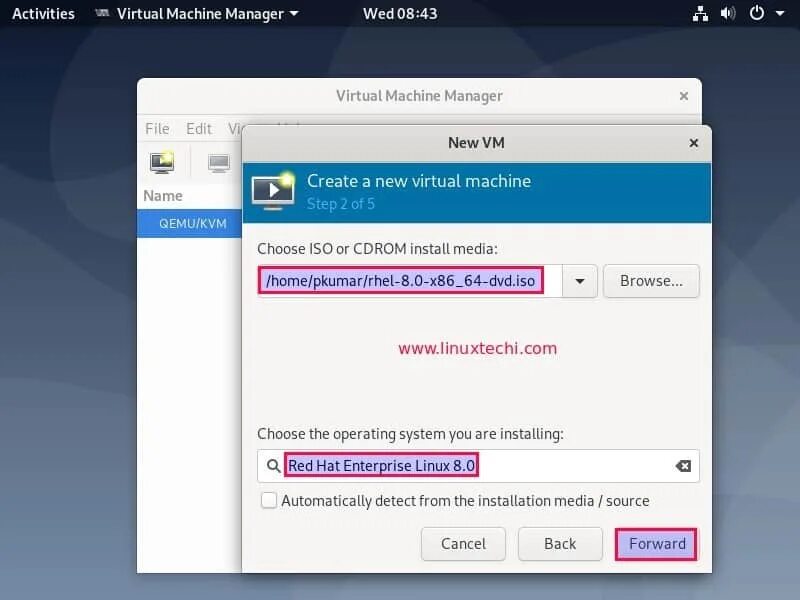Open the Edit menu in Virtual Machine Manager
Image resolution: width=800 pixels, height=600 pixels.
pos(198,129)
